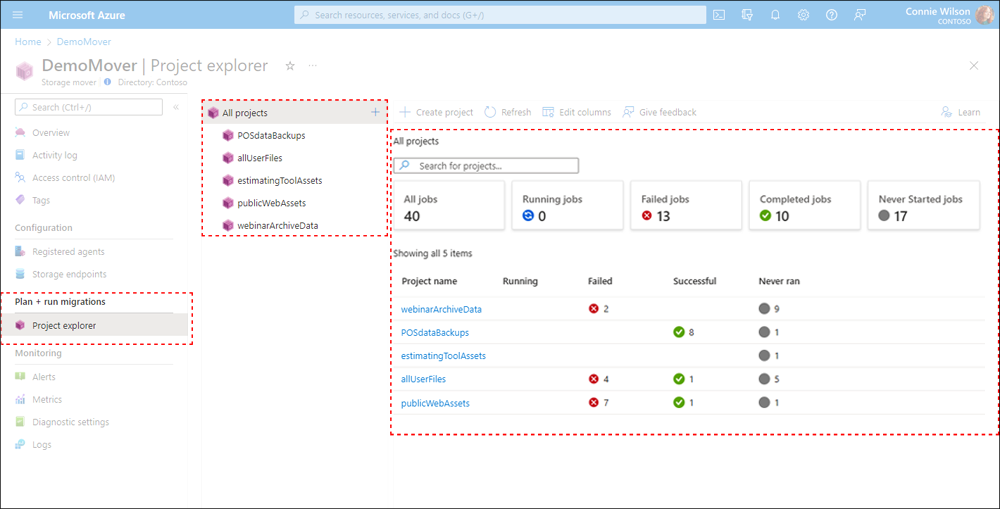Refresh the project list
Image resolution: width=1000 pixels, height=509 pixels.
click(x=508, y=112)
